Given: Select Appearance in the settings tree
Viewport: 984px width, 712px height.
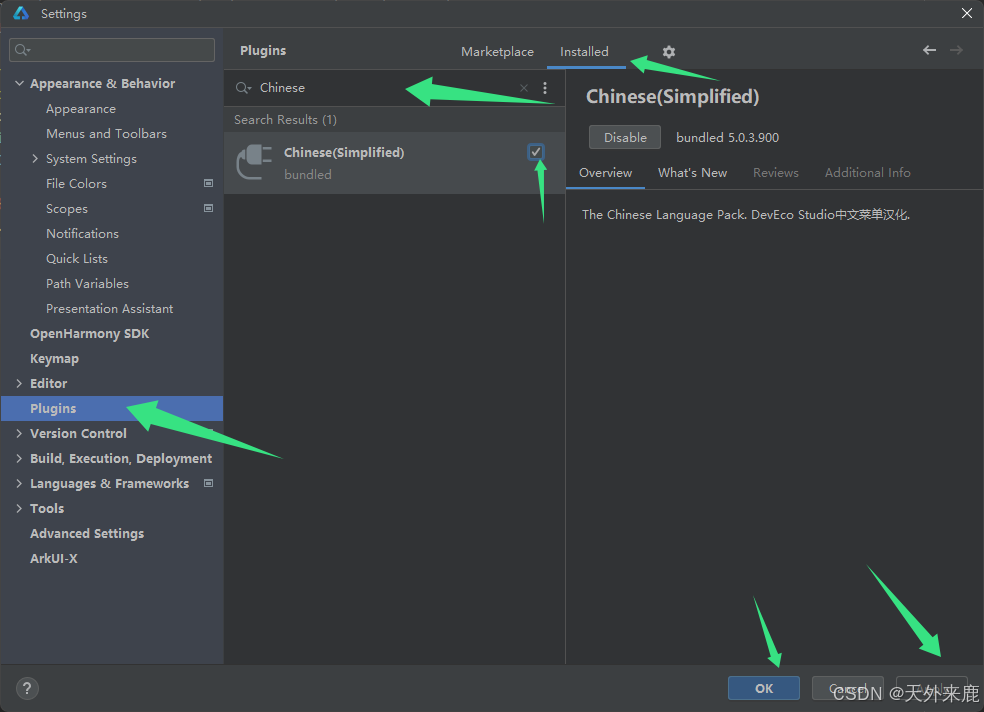Looking at the screenshot, I should point(81,109).
